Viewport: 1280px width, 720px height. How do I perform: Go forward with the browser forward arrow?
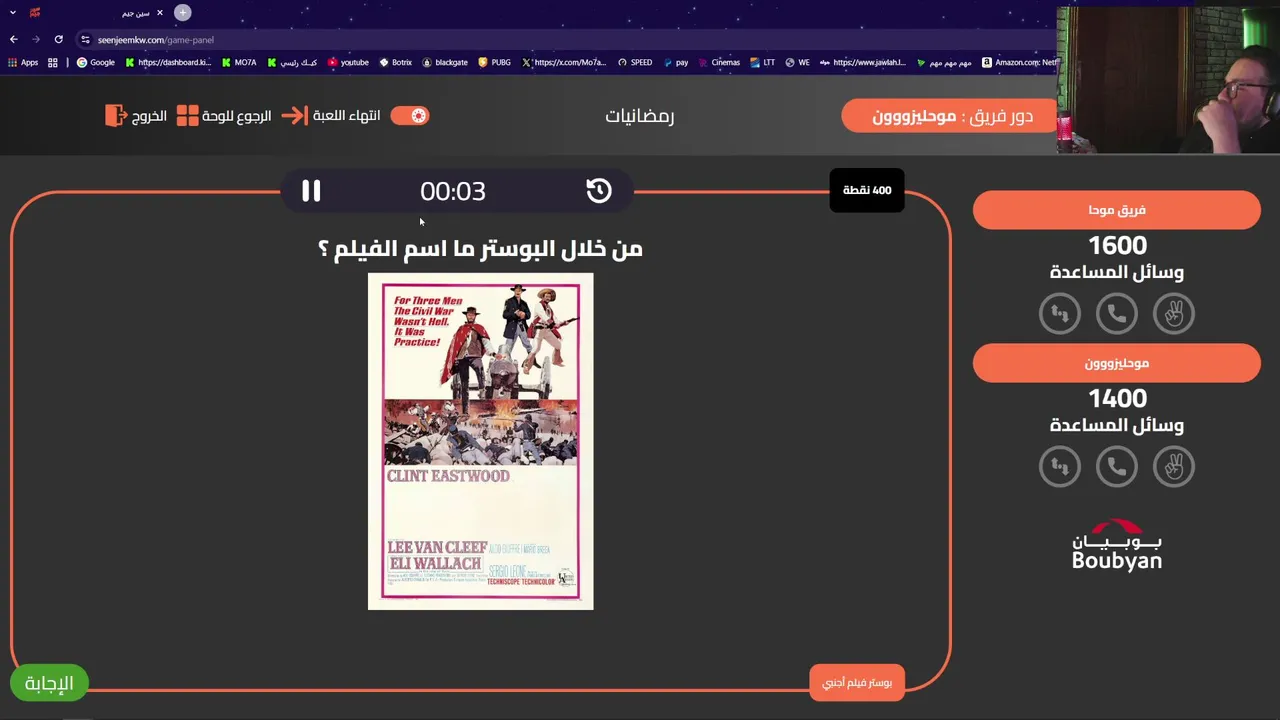click(36, 40)
